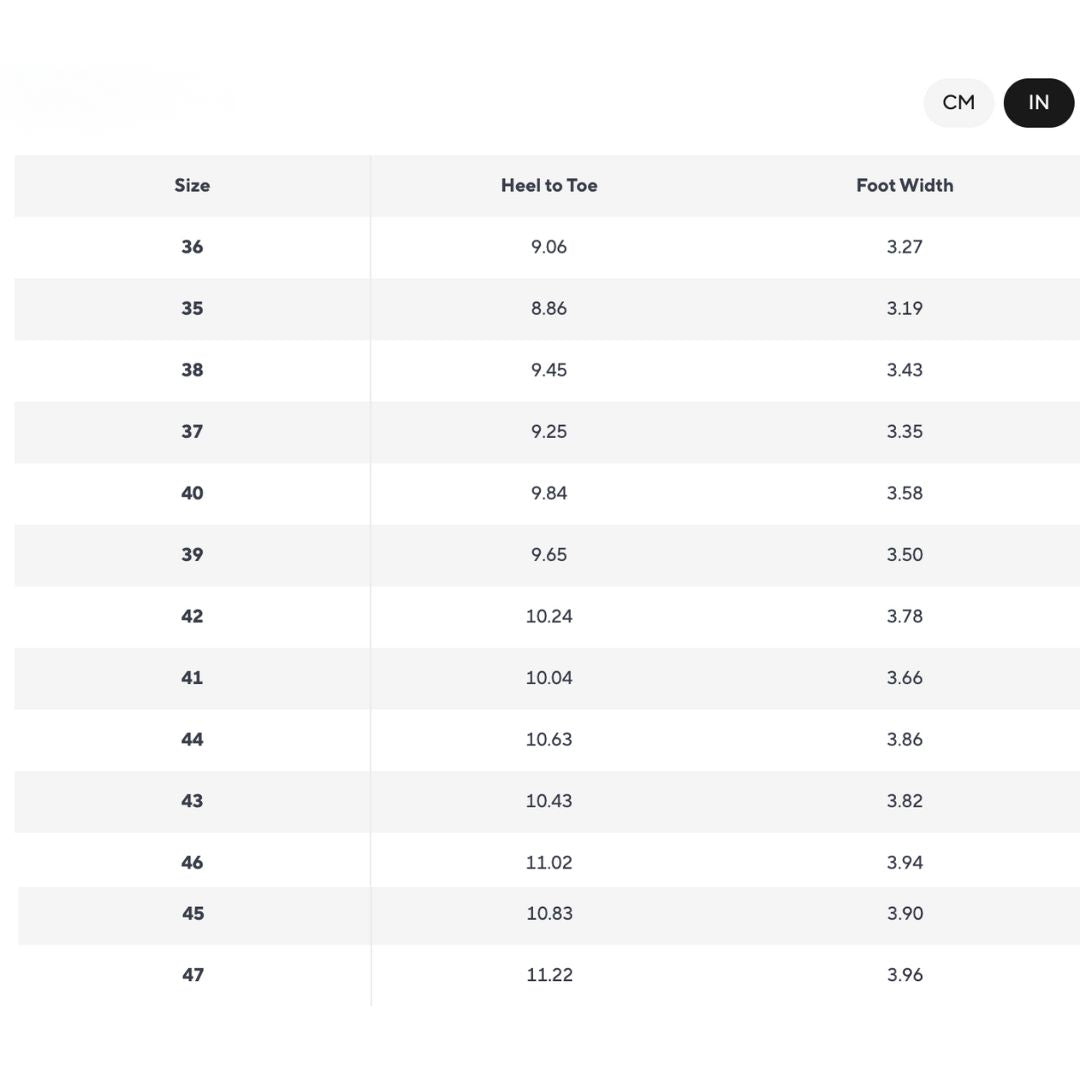Click size 38 in the Size column
This screenshot has height=1080, width=1080.
[x=192, y=370]
